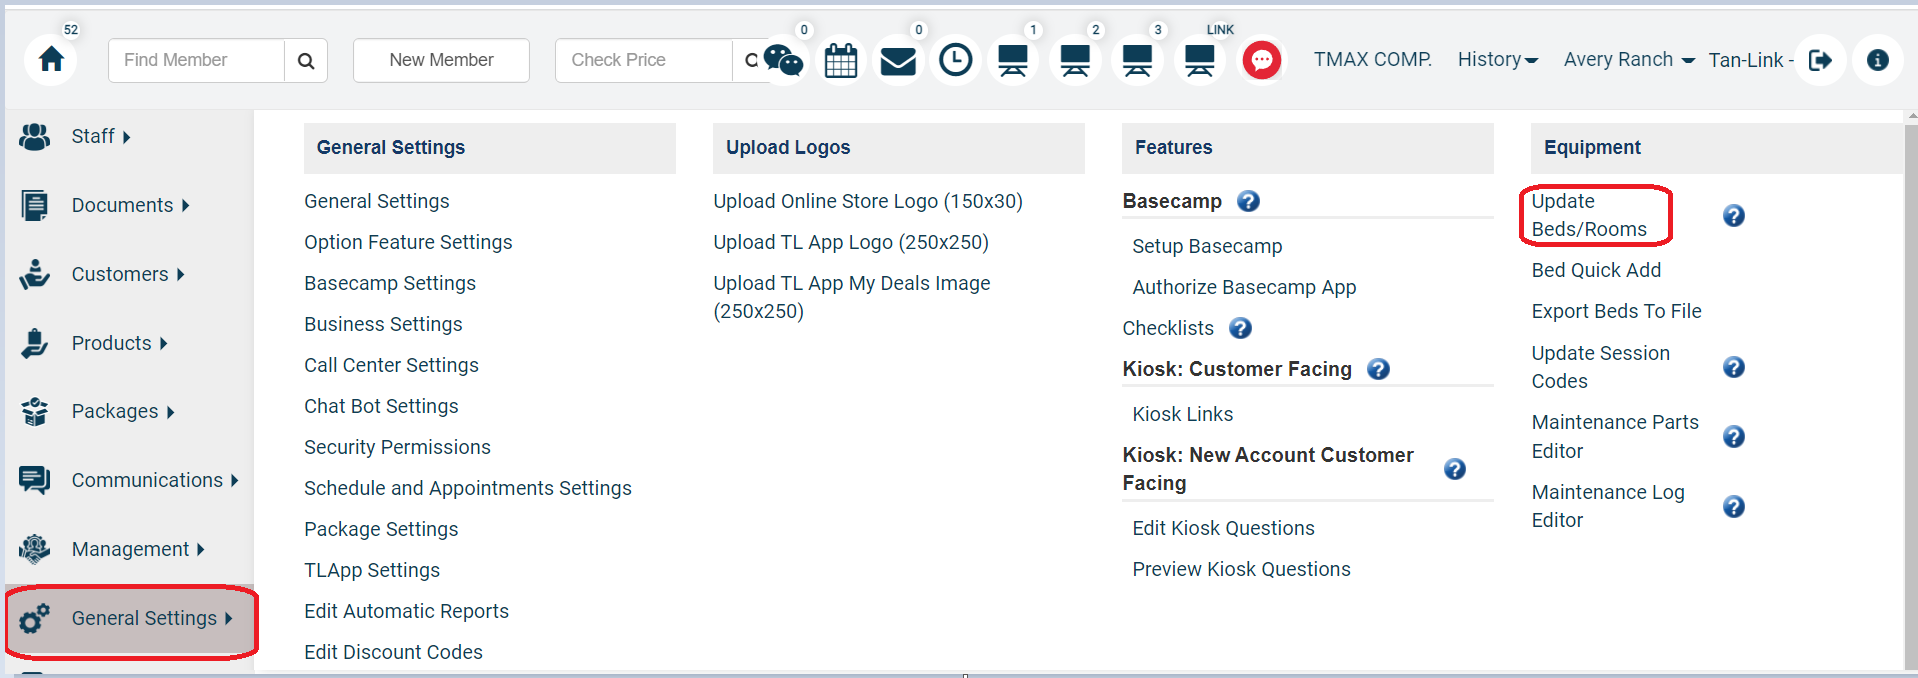Click the Products icon in sidebar
Viewport: 1918px width, 678px height.
pos(35,343)
